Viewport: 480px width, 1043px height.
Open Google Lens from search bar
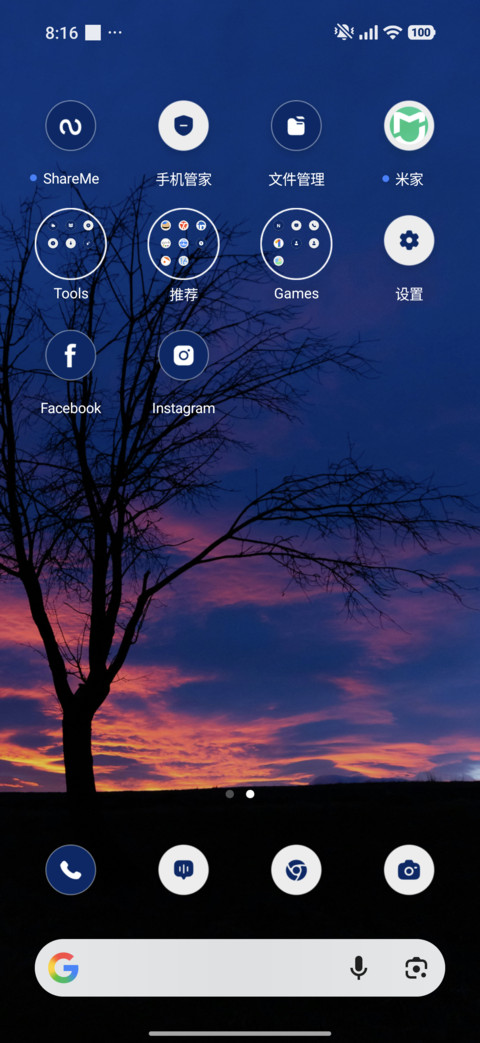tap(416, 968)
